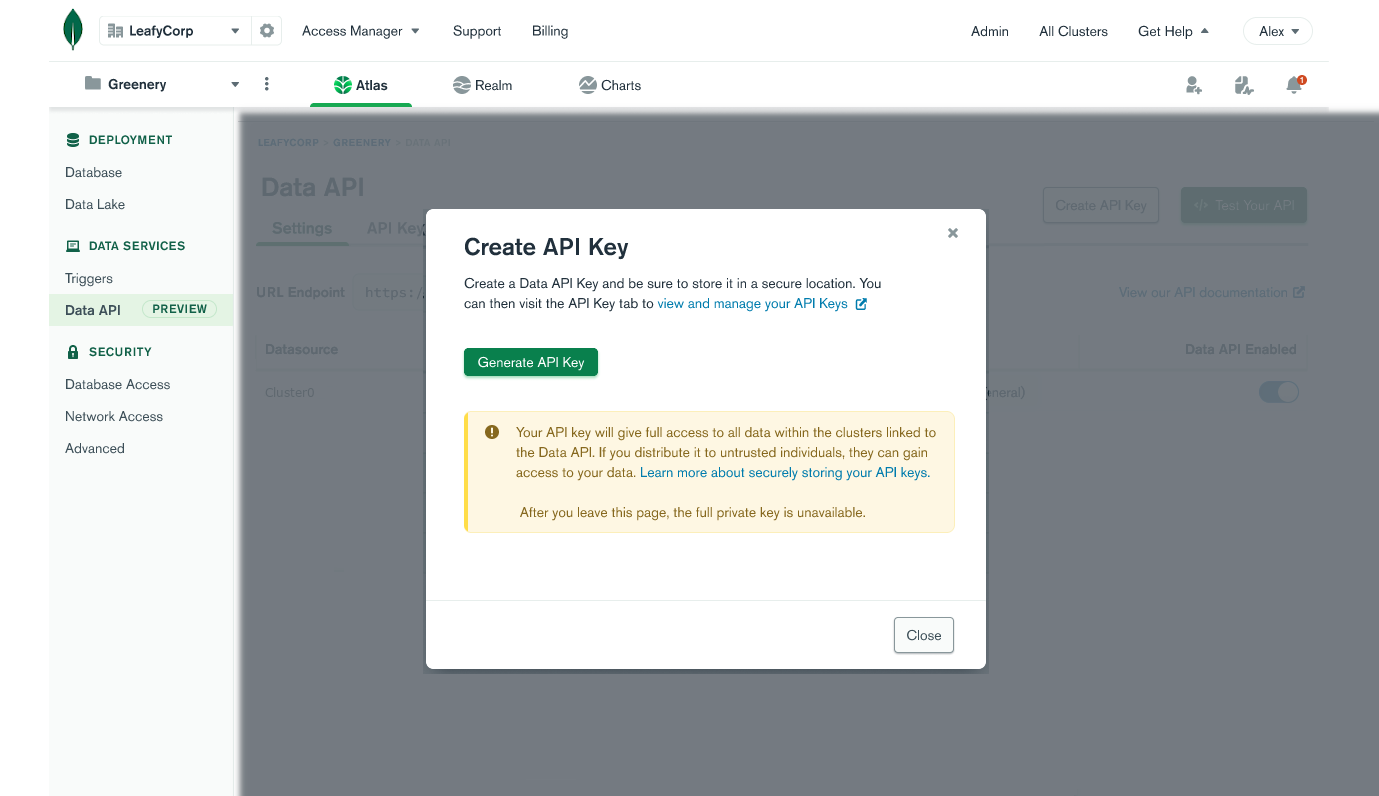Click the dimmed Test Your API button
The height and width of the screenshot is (796, 1379).
pos(1244,205)
